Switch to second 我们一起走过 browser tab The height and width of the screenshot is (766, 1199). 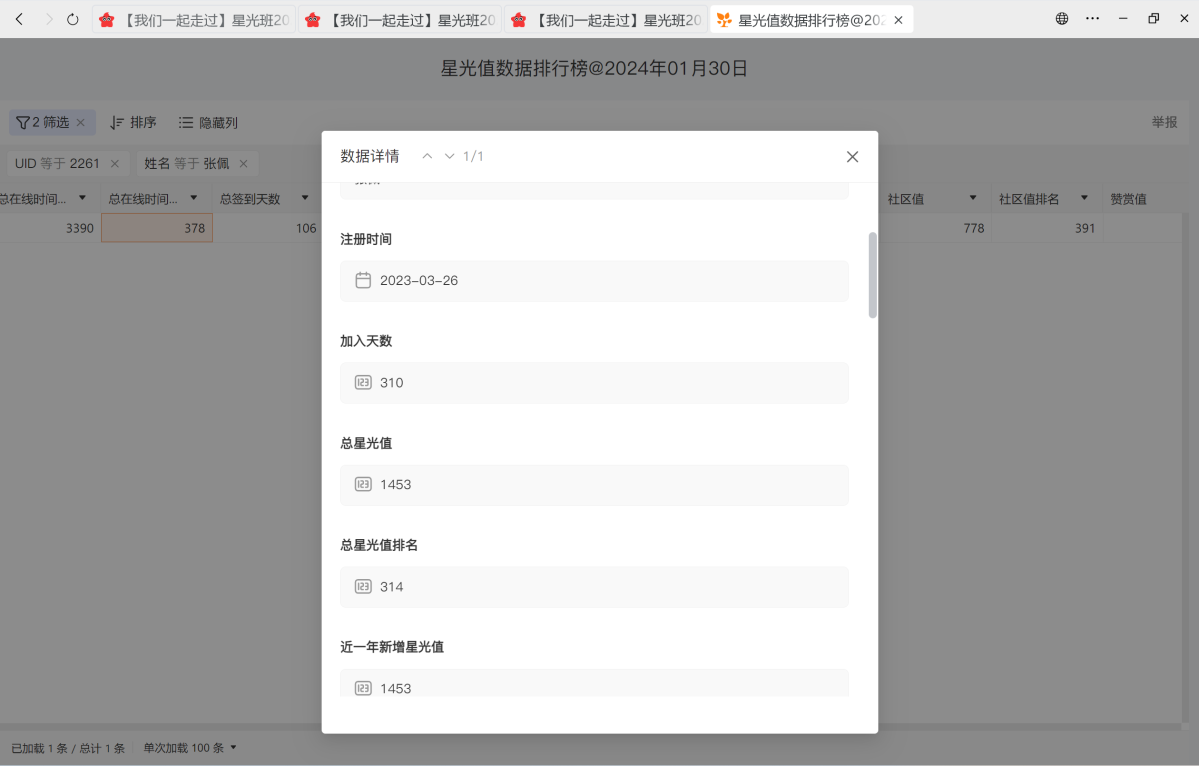tap(400, 20)
